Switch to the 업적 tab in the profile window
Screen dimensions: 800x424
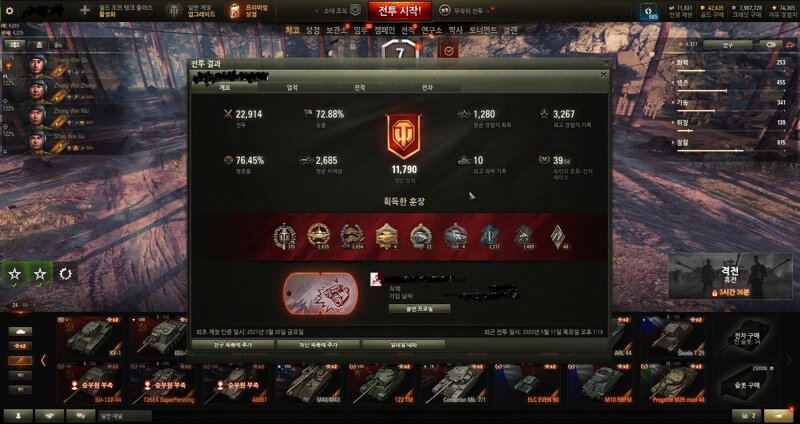click(292, 88)
